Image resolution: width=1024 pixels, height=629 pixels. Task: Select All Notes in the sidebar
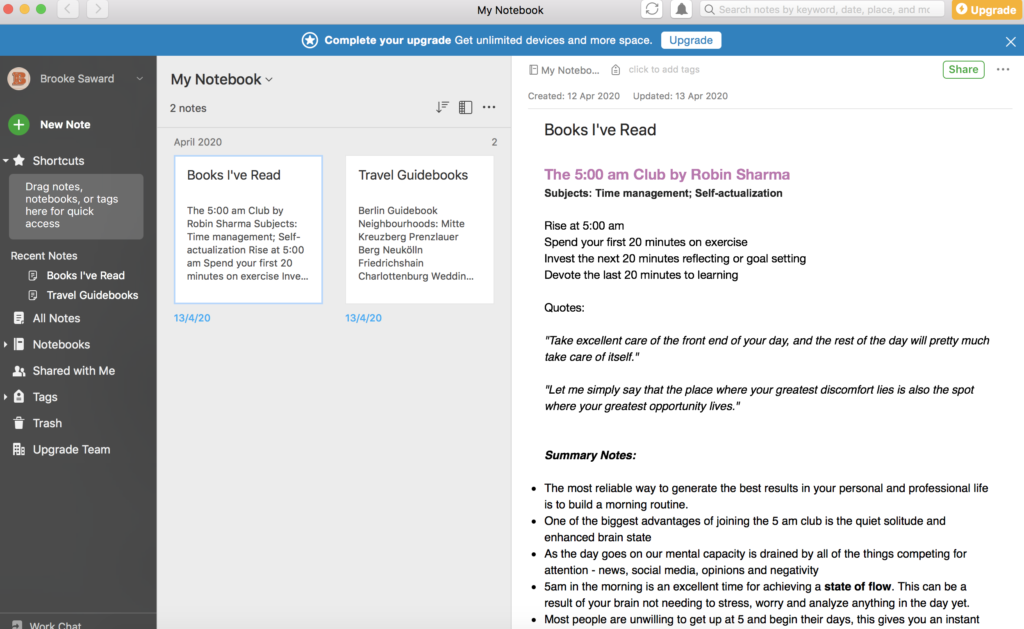click(56, 318)
